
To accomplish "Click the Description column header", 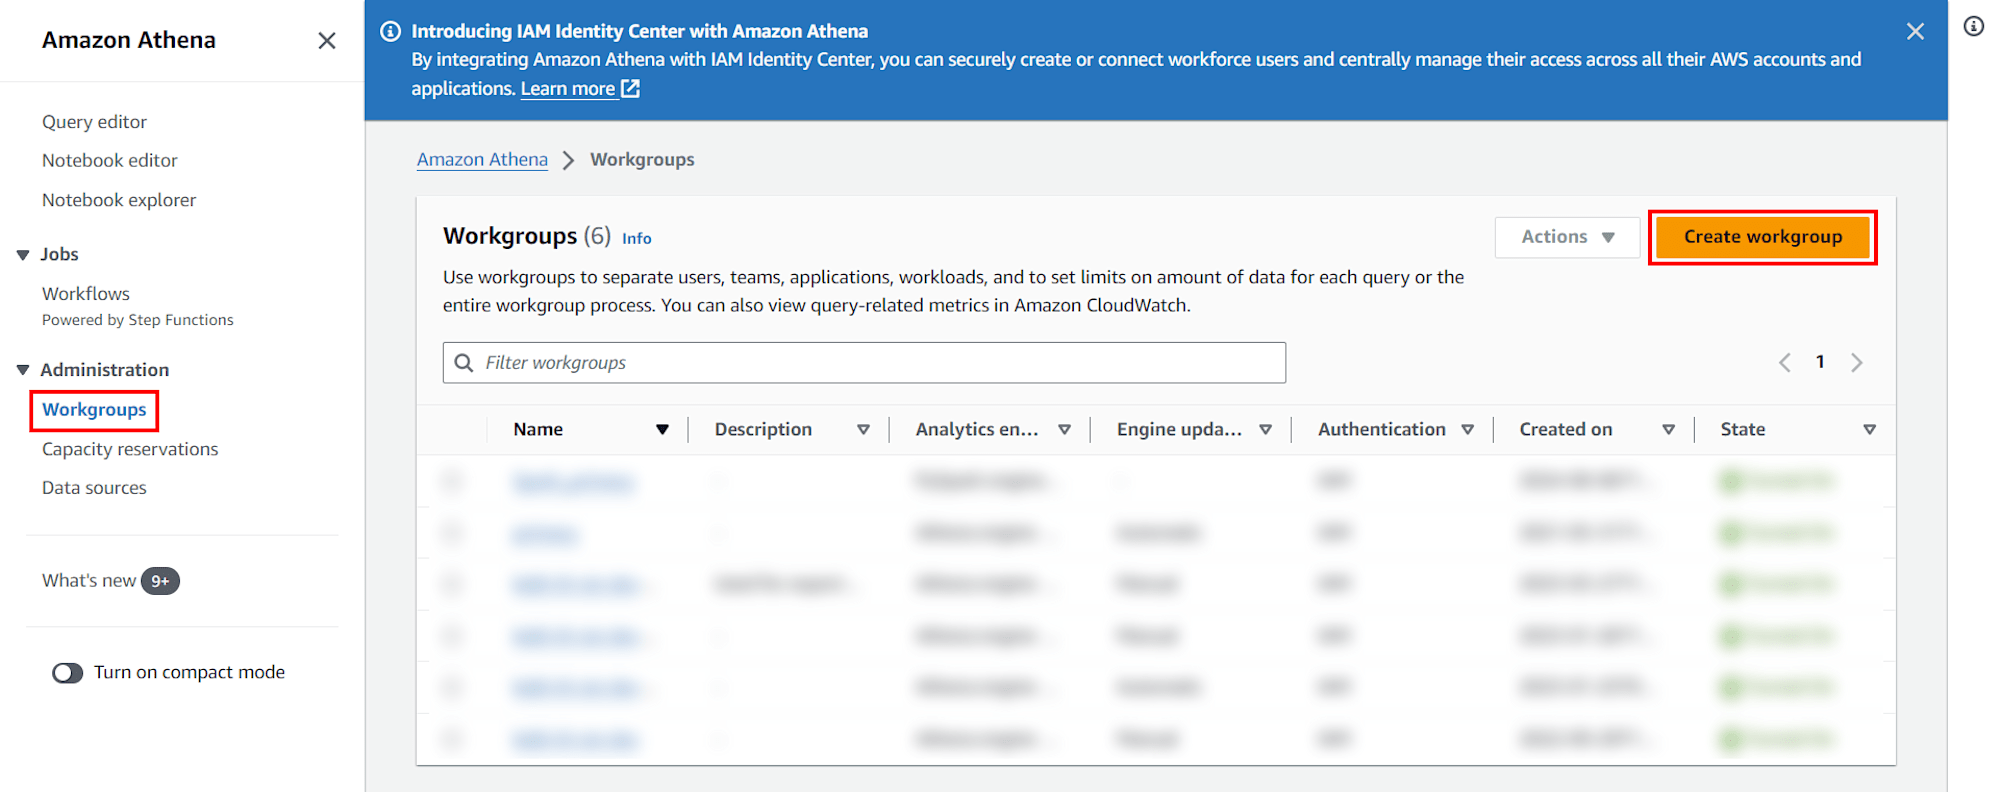I will [763, 430].
